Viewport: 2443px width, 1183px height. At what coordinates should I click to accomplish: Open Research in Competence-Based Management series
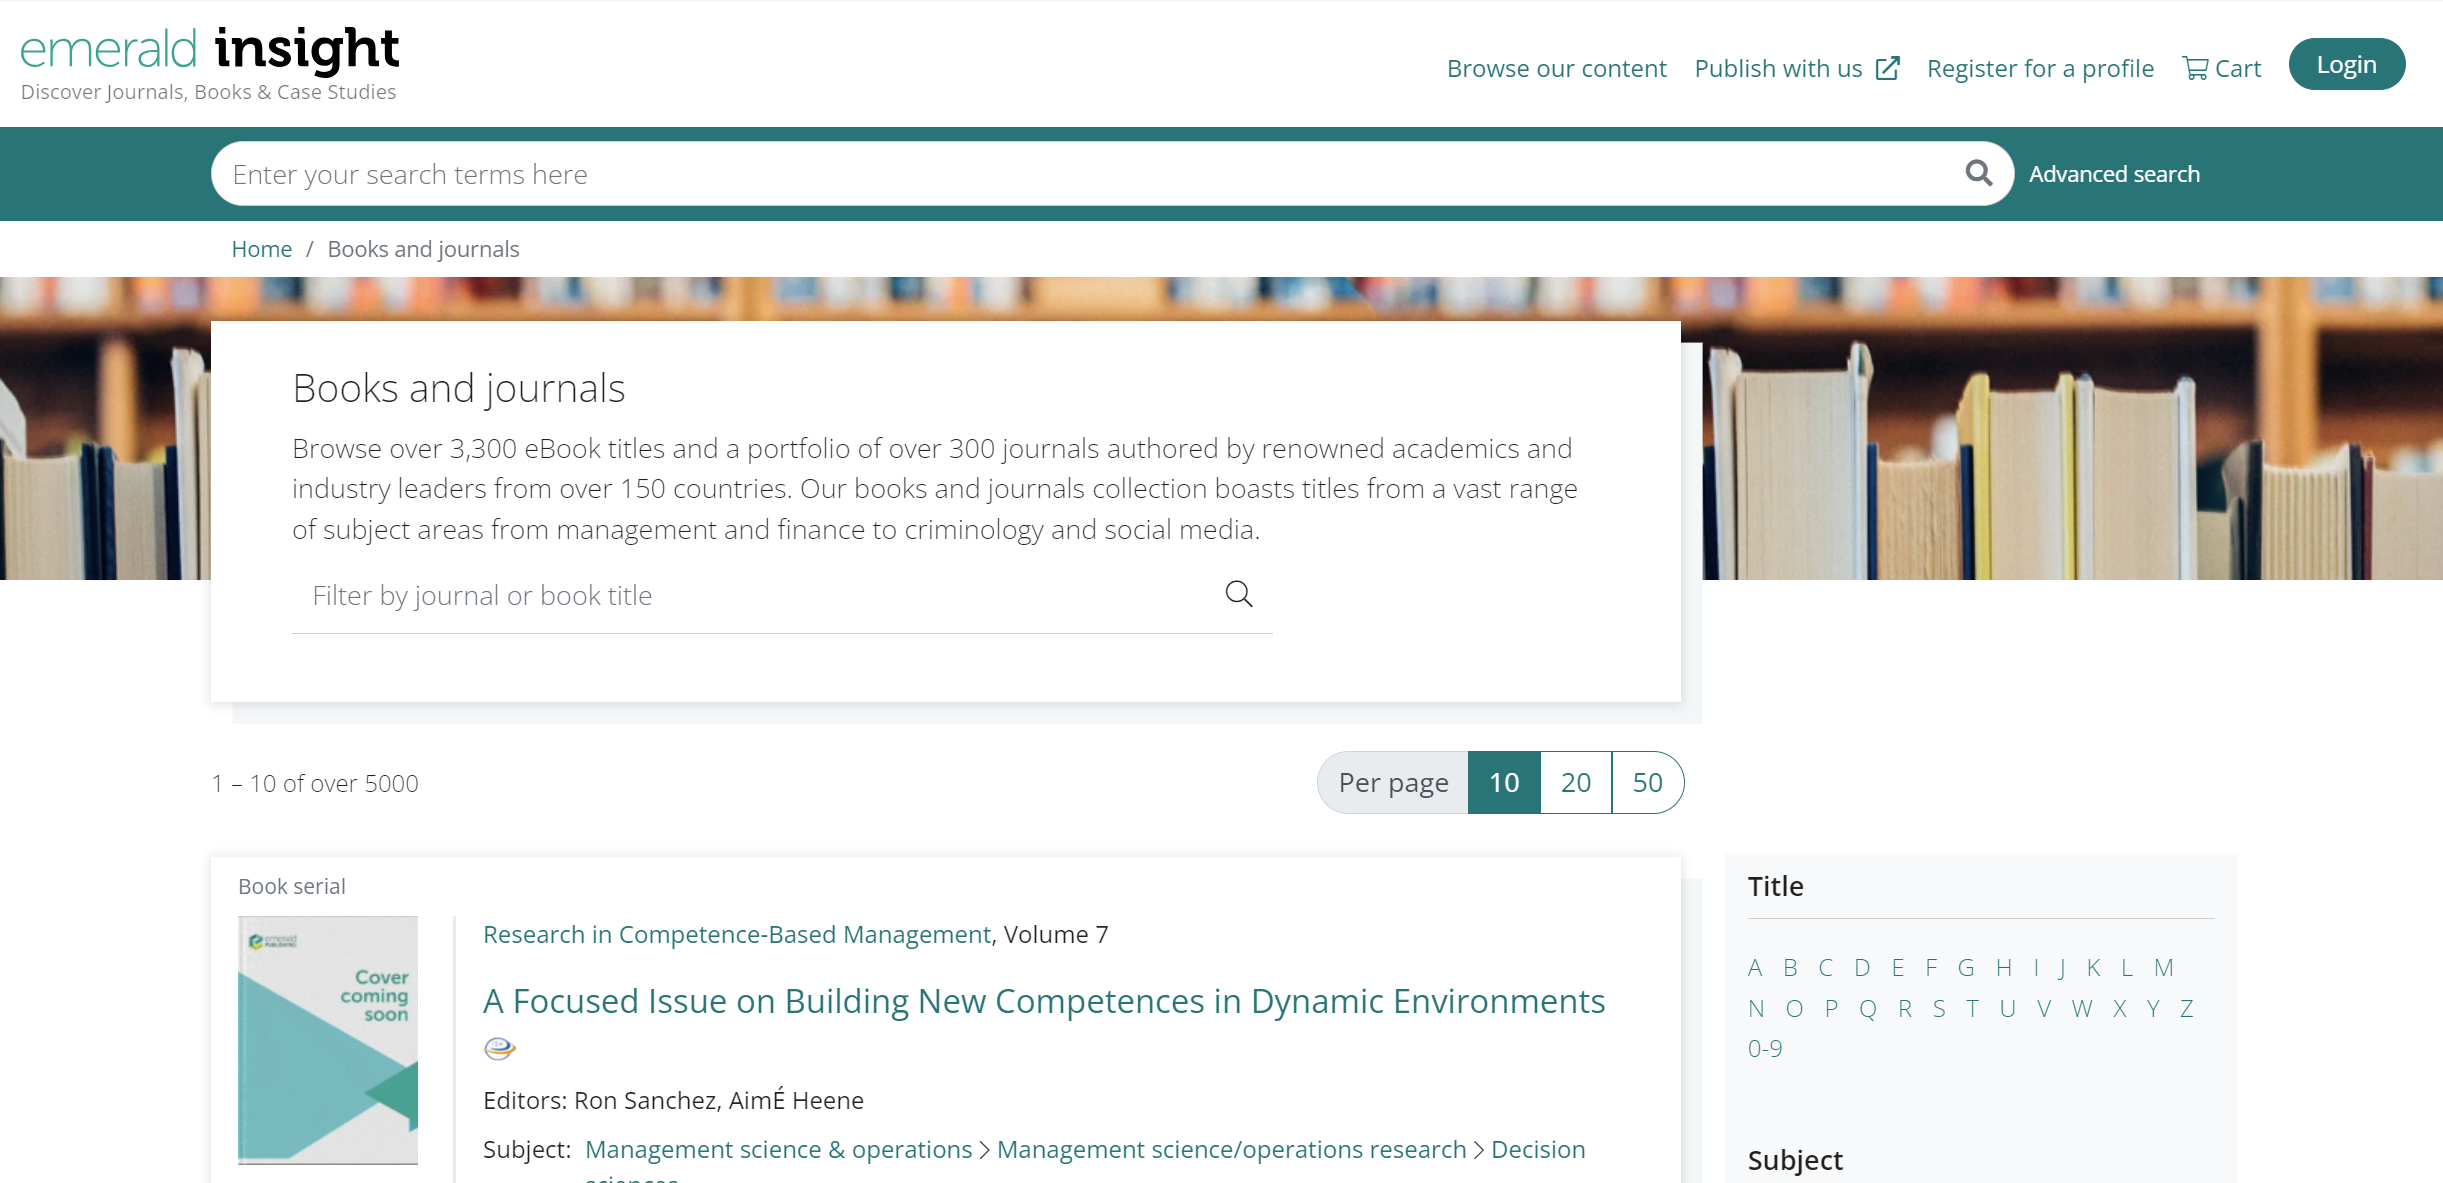[x=737, y=934]
